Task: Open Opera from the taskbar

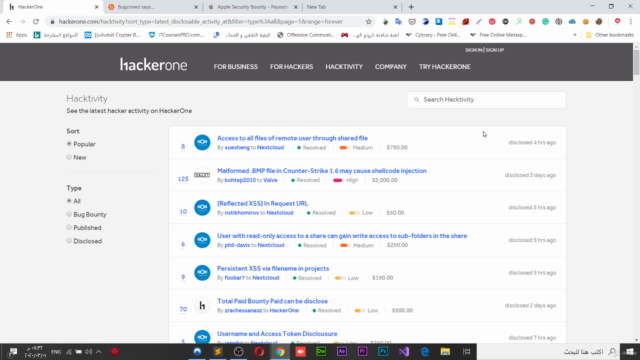Action: pyautogui.click(x=259, y=351)
